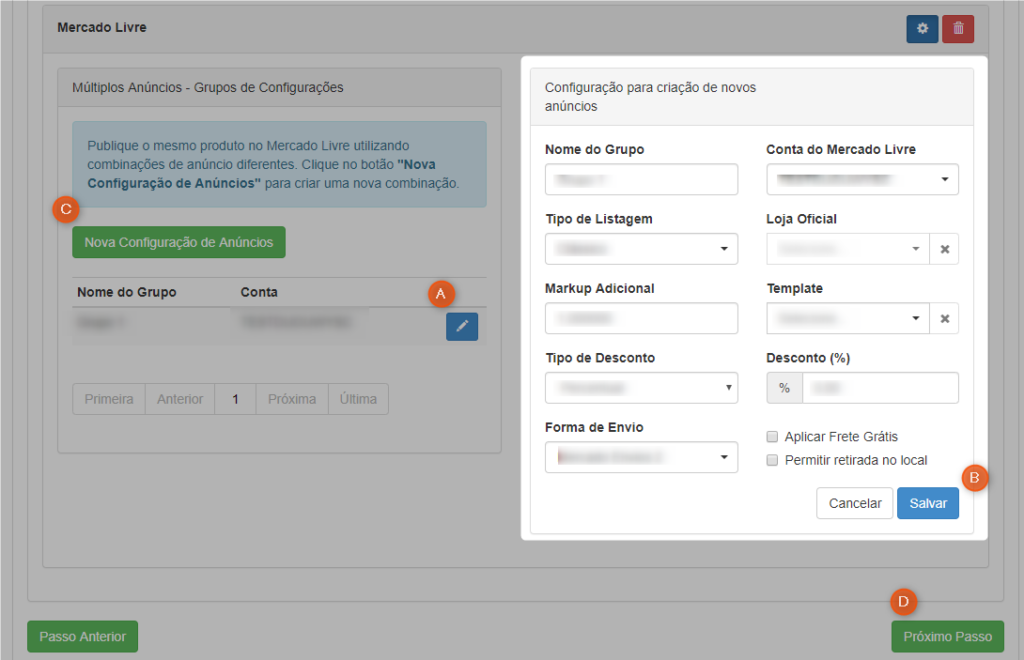Focus the Markup Adicional input field
The height and width of the screenshot is (660, 1024).
[x=641, y=319]
